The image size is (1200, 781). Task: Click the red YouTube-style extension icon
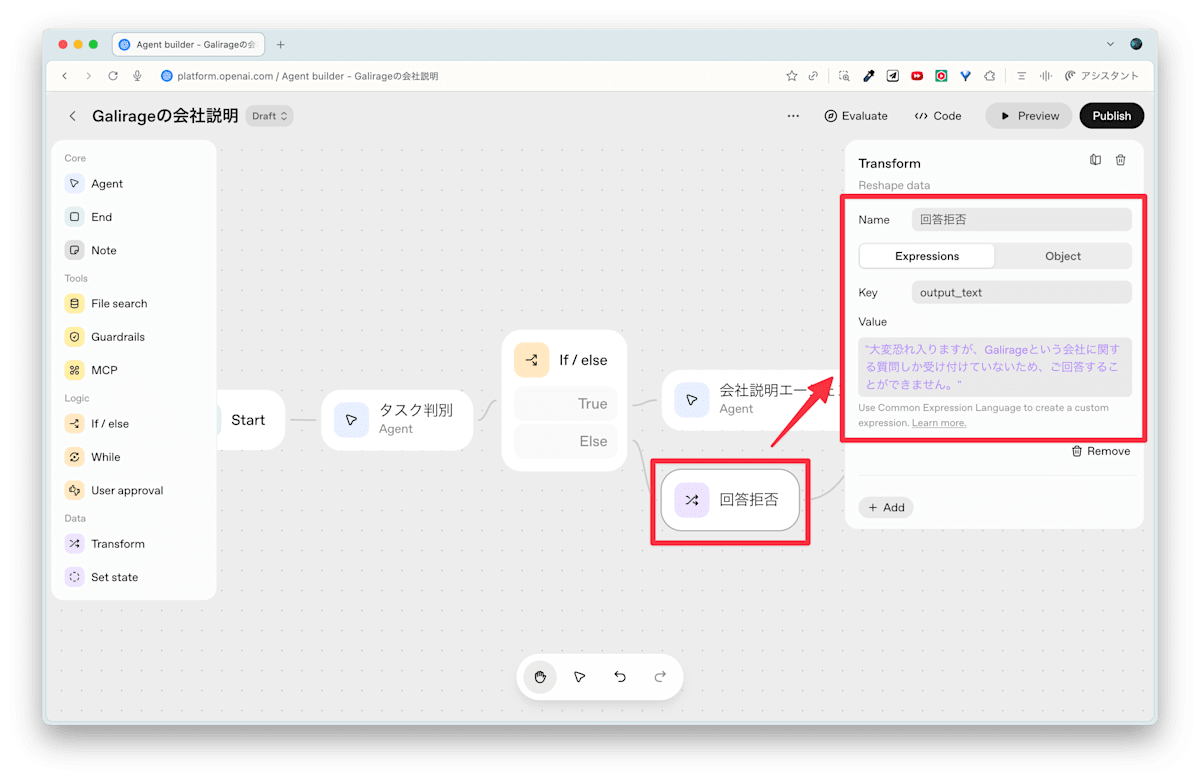coord(917,76)
